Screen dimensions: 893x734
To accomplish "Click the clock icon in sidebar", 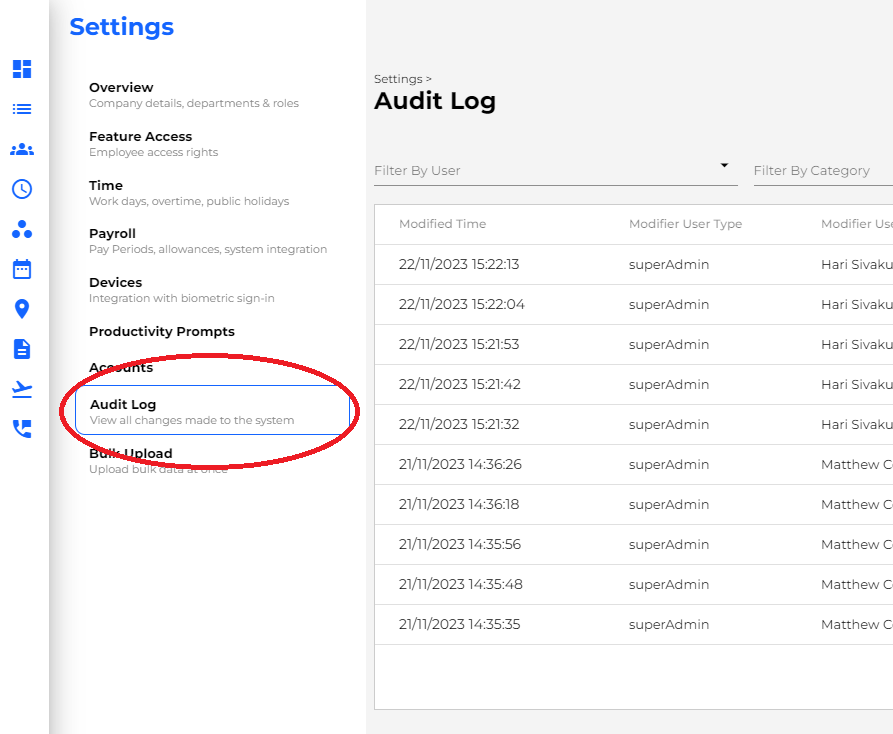I will tap(22, 189).
